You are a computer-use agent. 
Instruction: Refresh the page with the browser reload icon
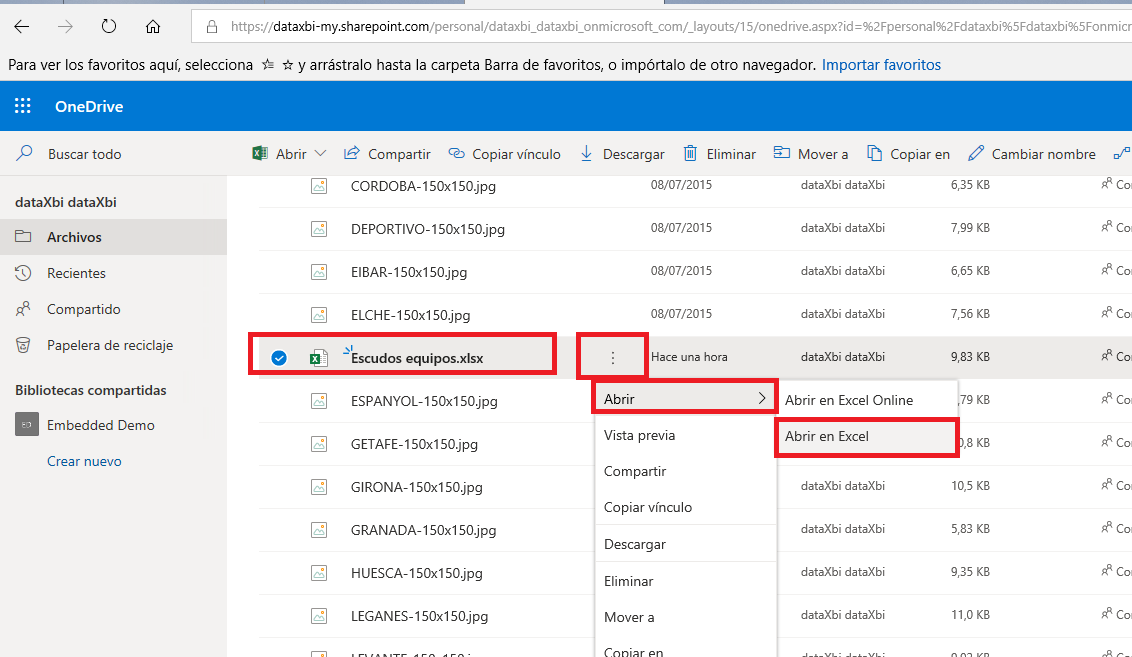[x=108, y=27]
